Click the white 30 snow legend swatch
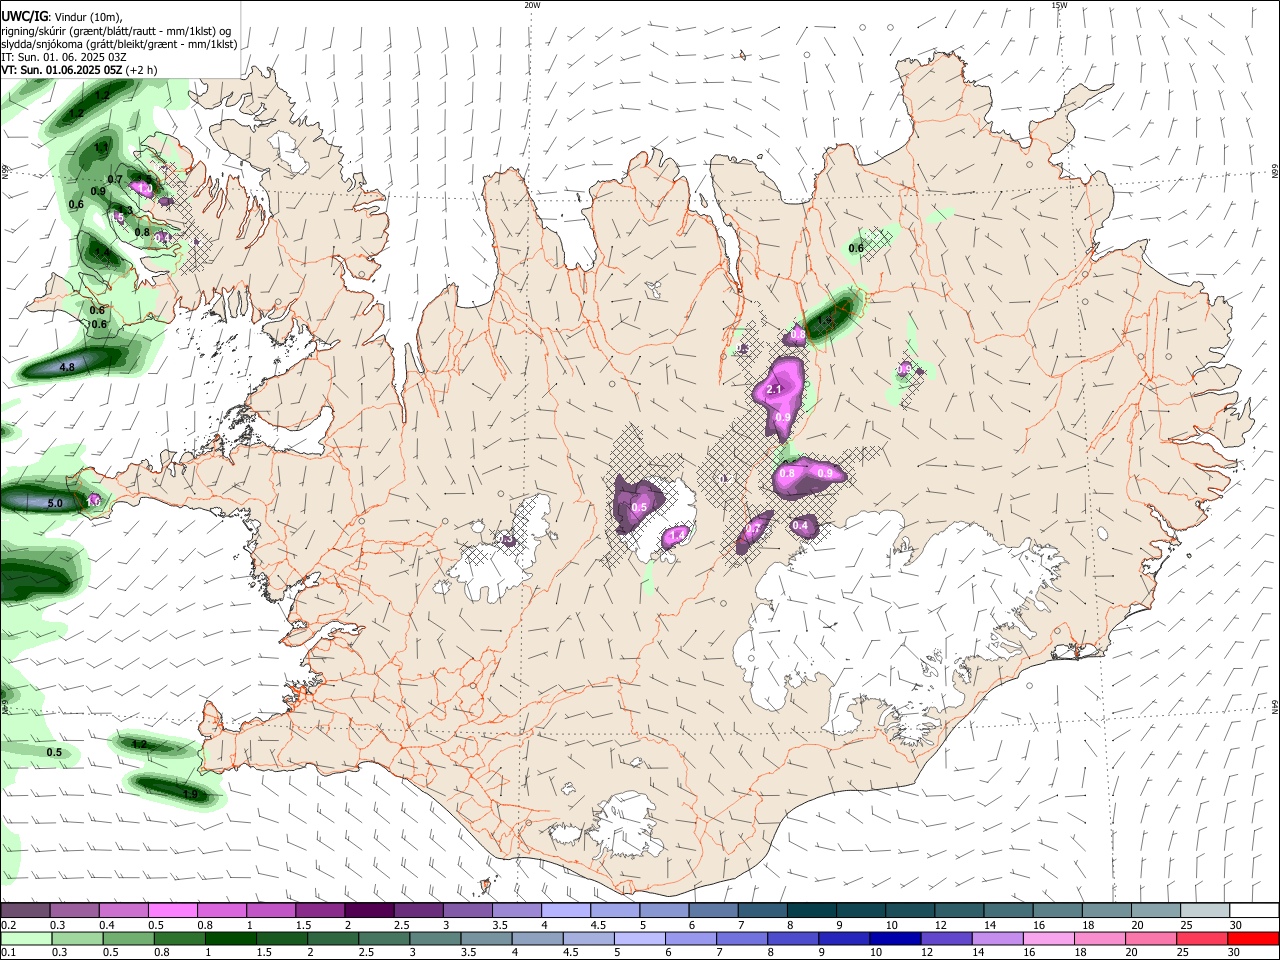This screenshot has width=1280, height=960. pos(1255,911)
